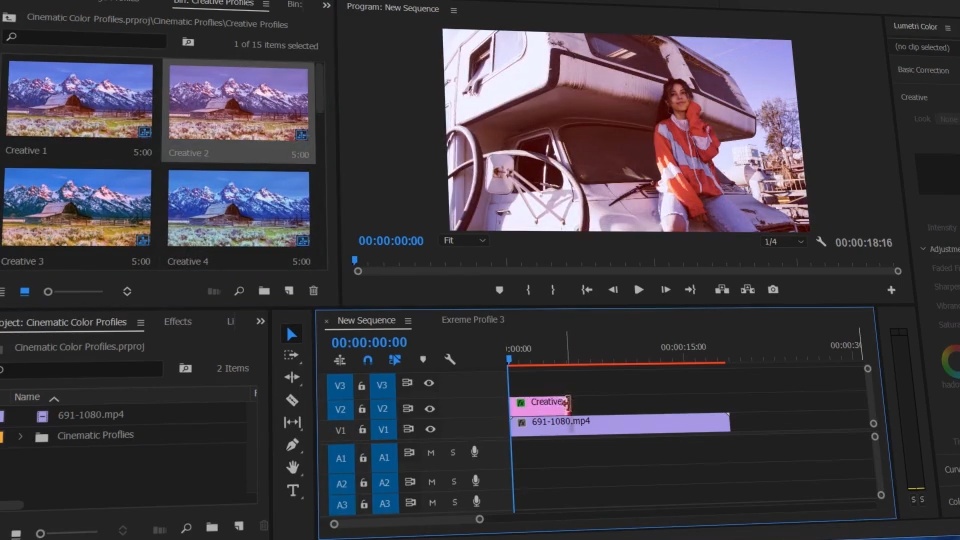Select the Pen tool
The height and width of the screenshot is (540, 960).
pos(292,444)
